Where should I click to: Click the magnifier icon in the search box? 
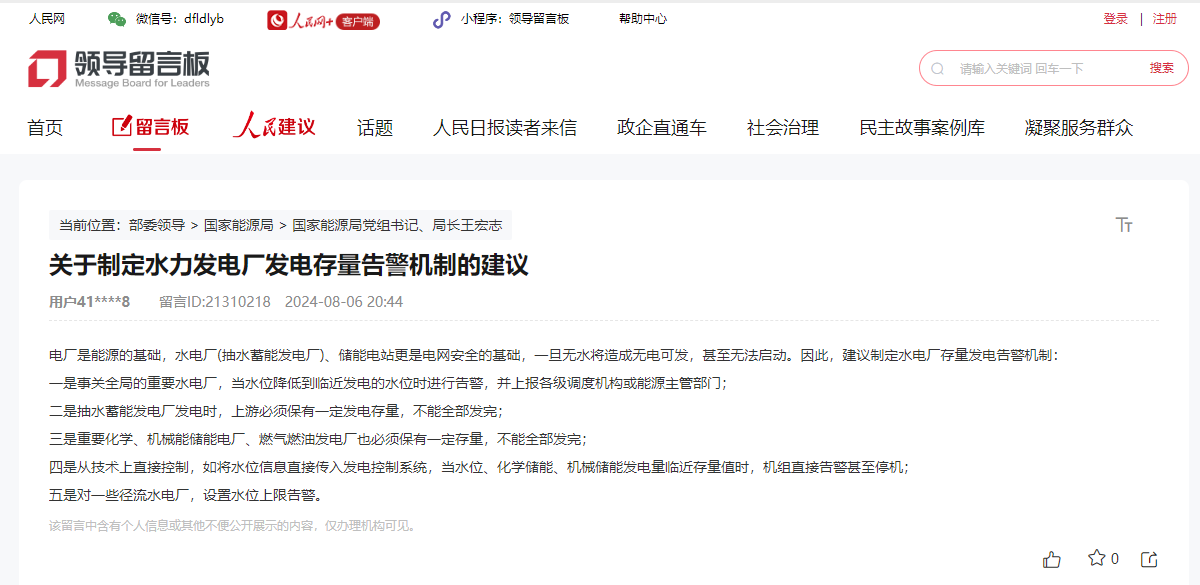click(936, 67)
